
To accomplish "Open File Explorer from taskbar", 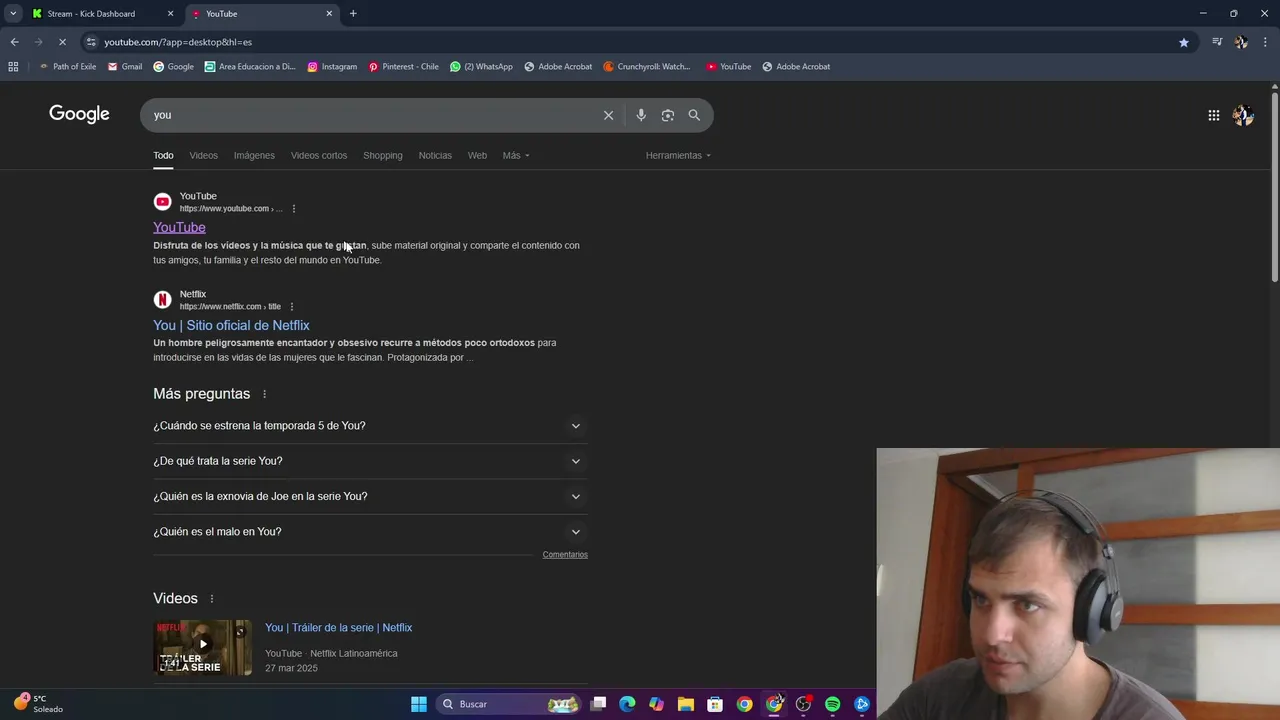I will [x=686, y=704].
